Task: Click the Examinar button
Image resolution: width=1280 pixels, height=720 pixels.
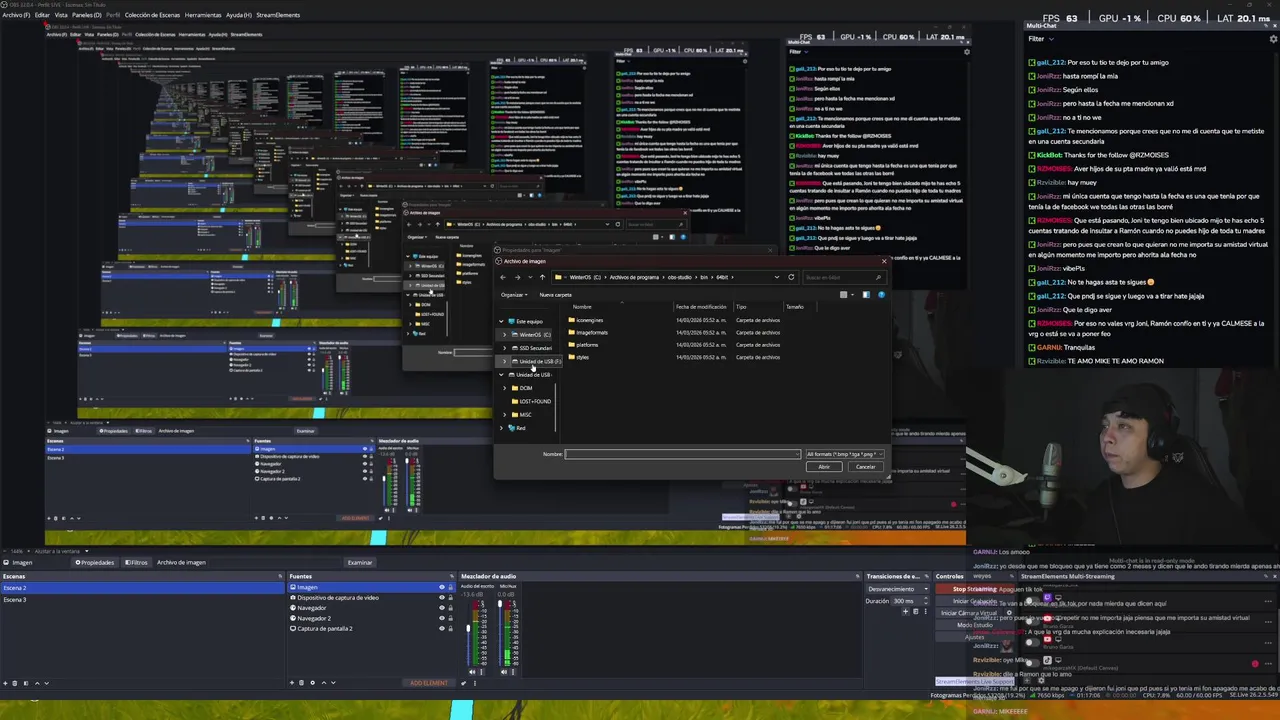Action: click(360, 562)
